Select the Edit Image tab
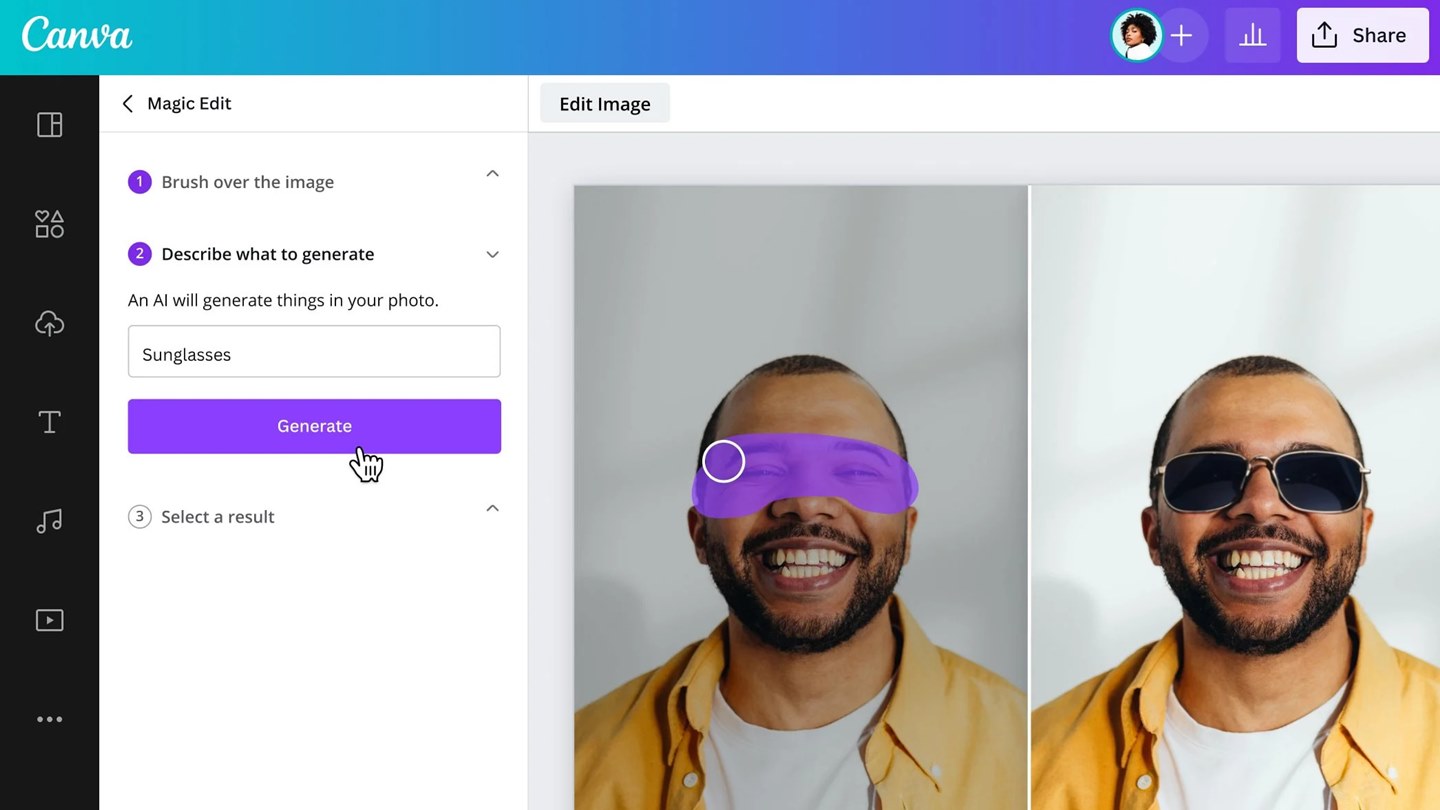Viewport: 1440px width, 810px height. [x=604, y=103]
